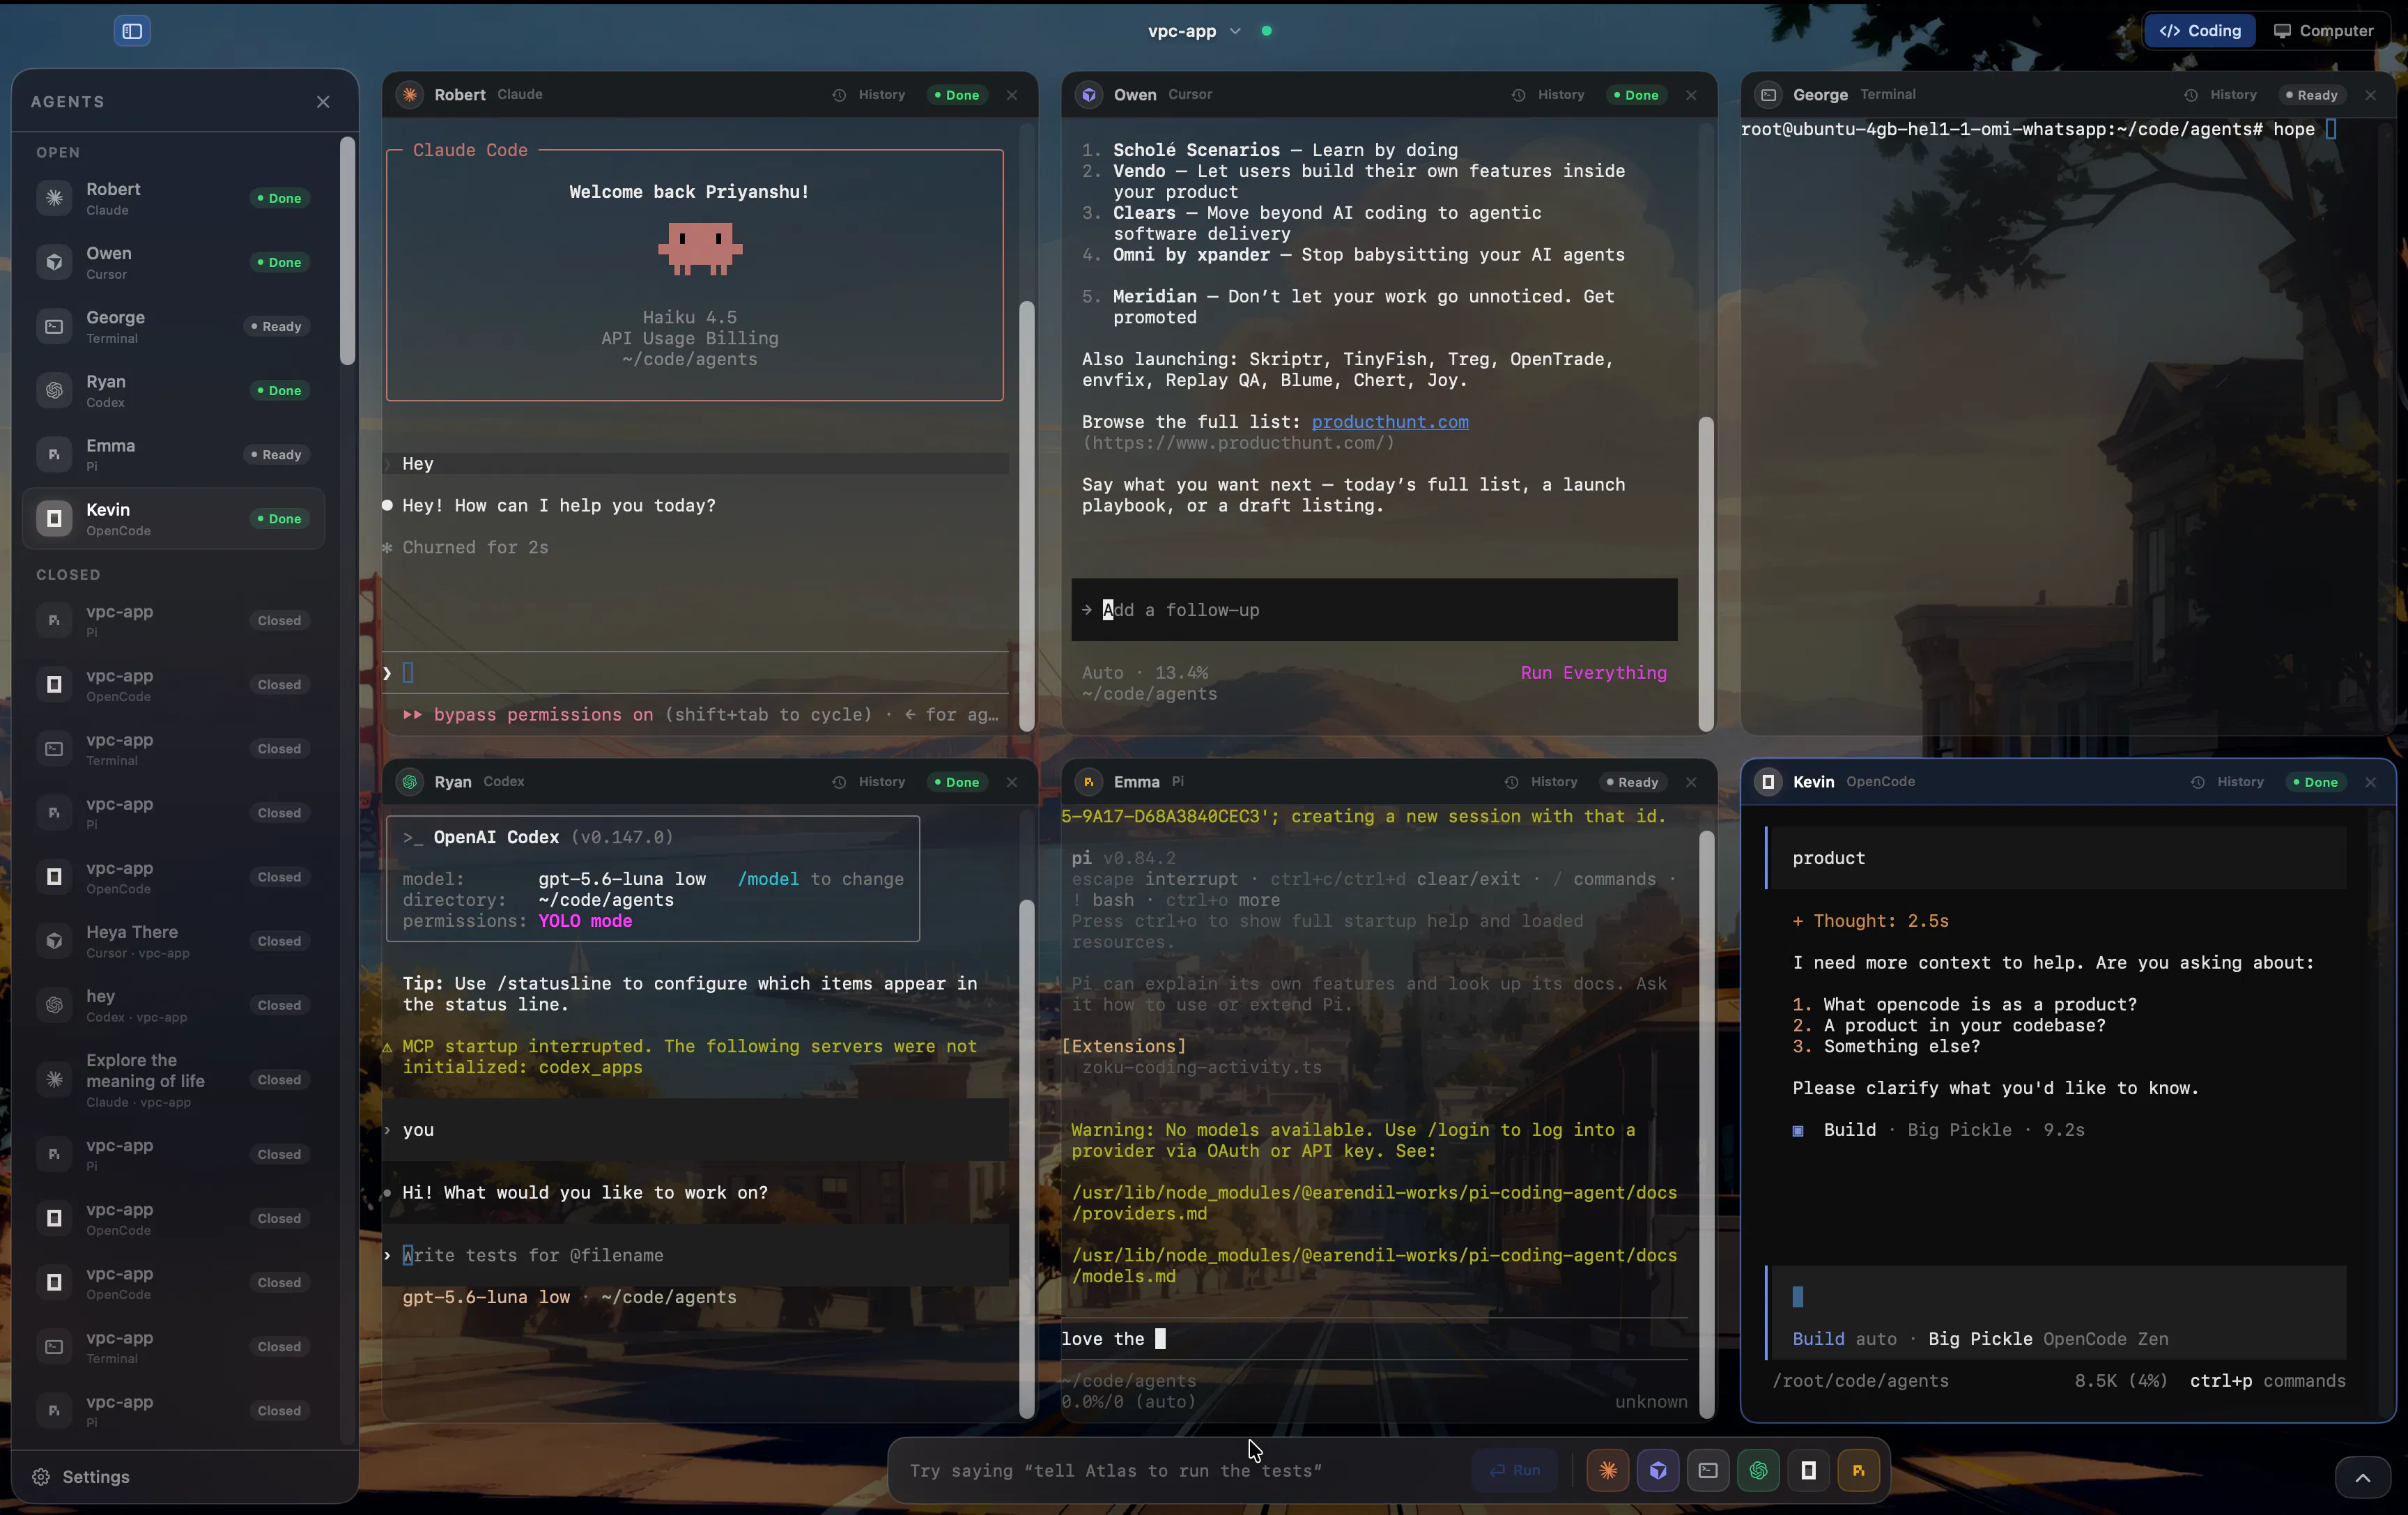Open History in Ryan's pane
Viewport: 2408px width, 1515px height.
[x=869, y=782]
